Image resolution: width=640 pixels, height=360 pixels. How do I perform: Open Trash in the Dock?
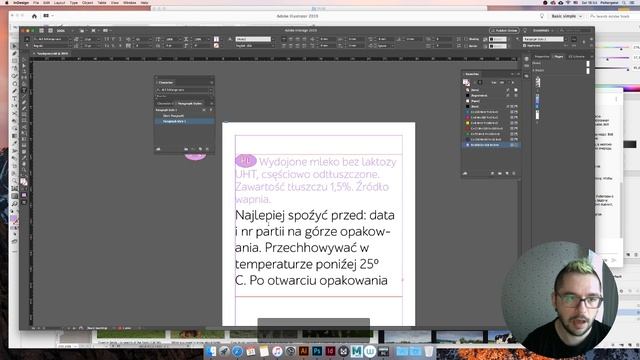click(x=429, y=351)
